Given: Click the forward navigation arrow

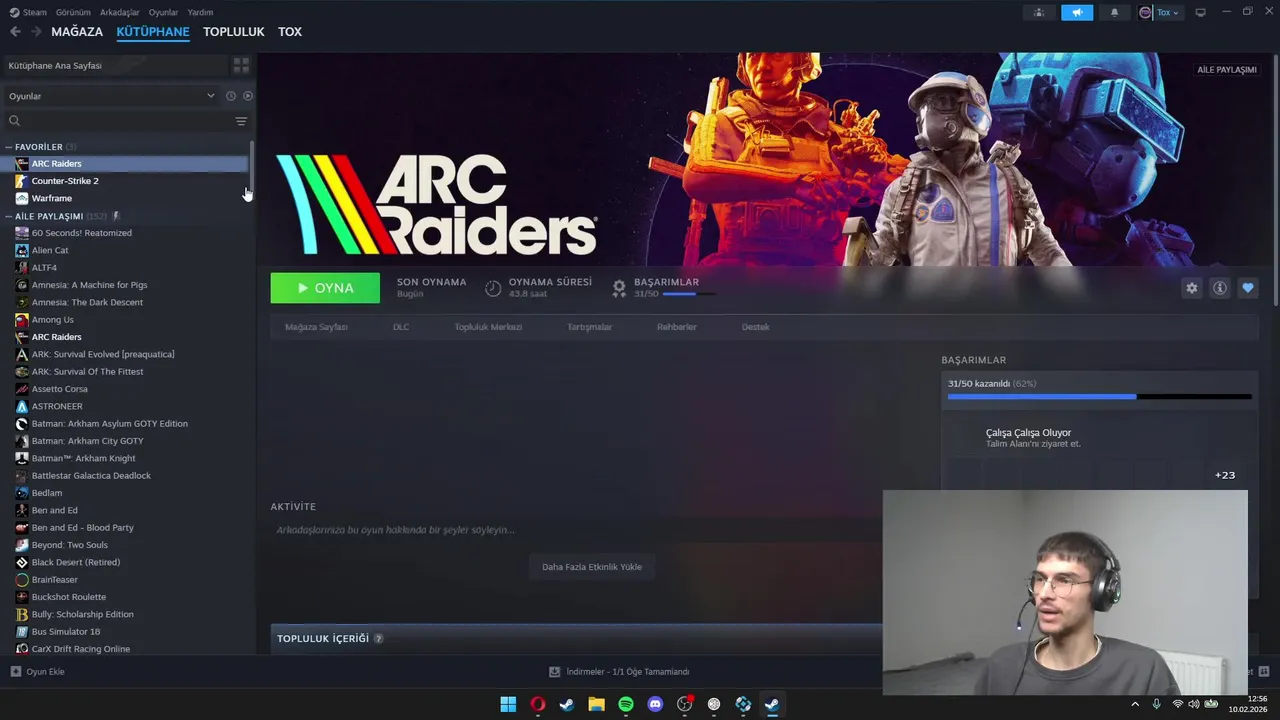Looking at the screenshot, I should click(x=36, y=32).
